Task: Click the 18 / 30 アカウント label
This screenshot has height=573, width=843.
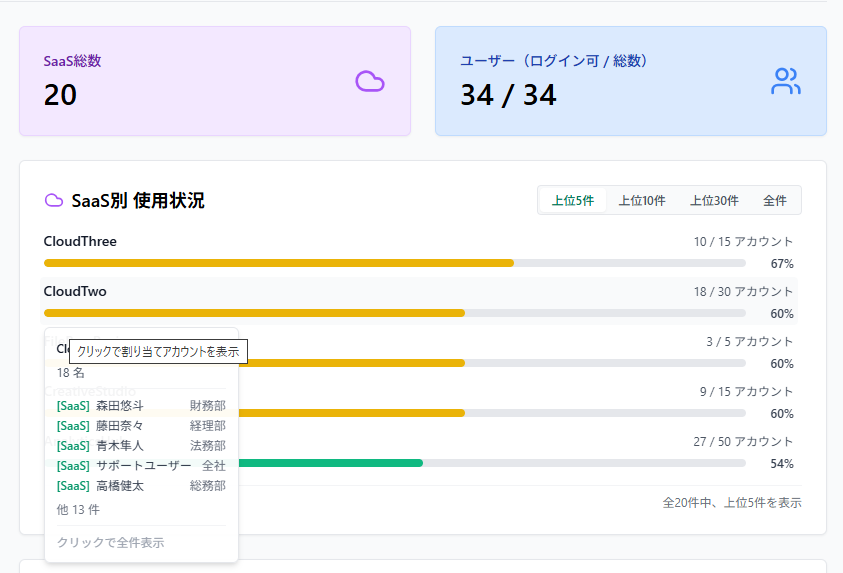Action: point(743,292)
